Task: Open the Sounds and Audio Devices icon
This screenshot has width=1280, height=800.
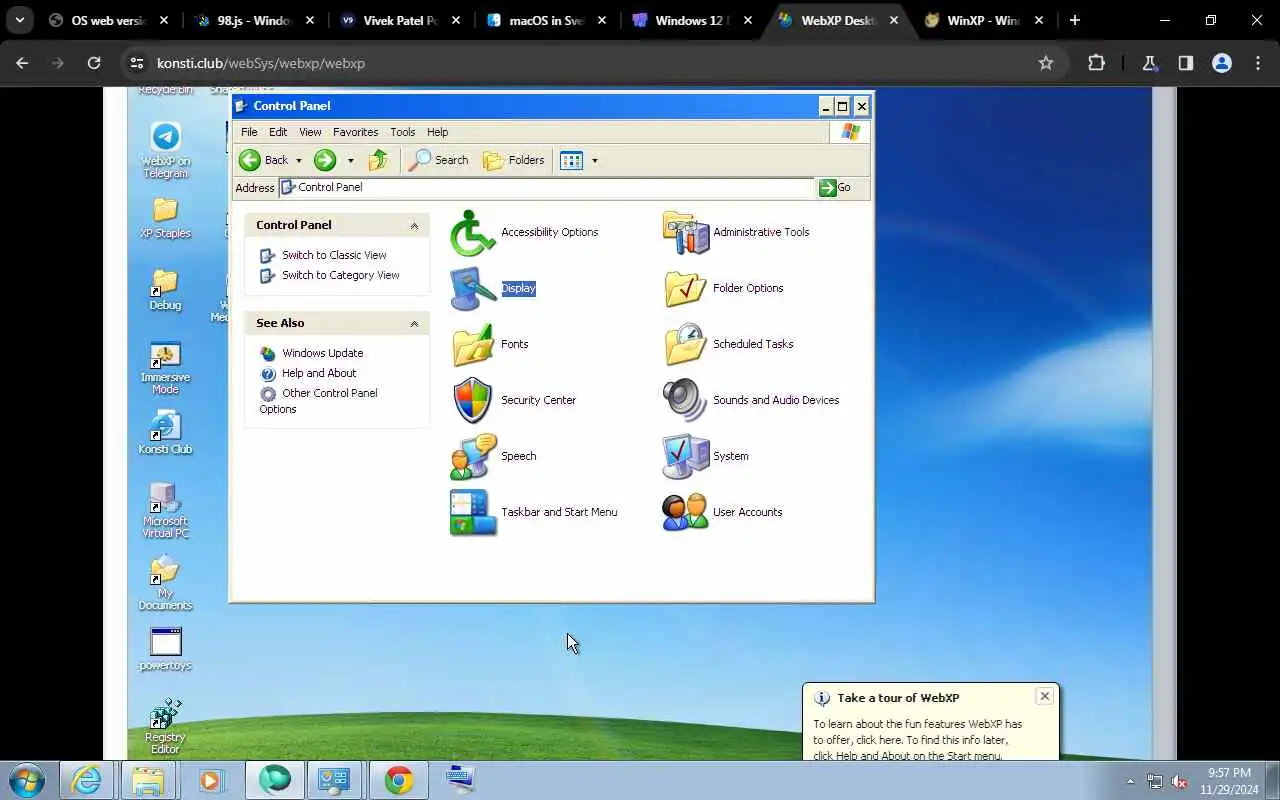Action: 685,400
